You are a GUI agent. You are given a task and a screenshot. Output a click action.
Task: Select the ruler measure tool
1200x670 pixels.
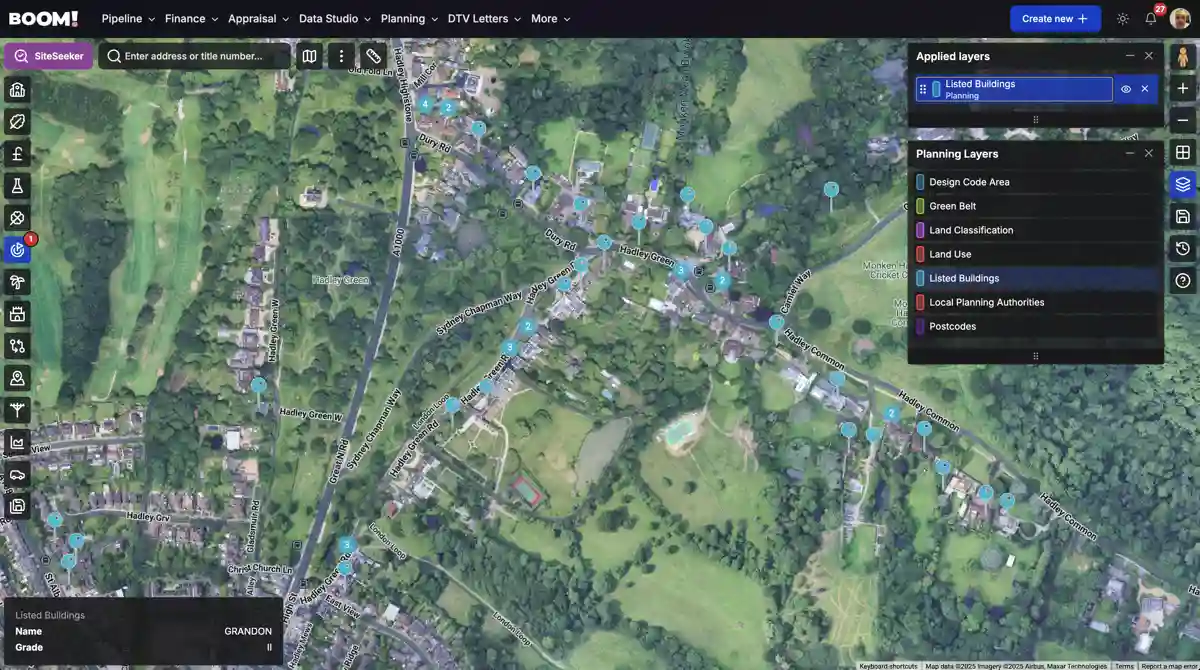pyautogui.click(x=373, y=57)
